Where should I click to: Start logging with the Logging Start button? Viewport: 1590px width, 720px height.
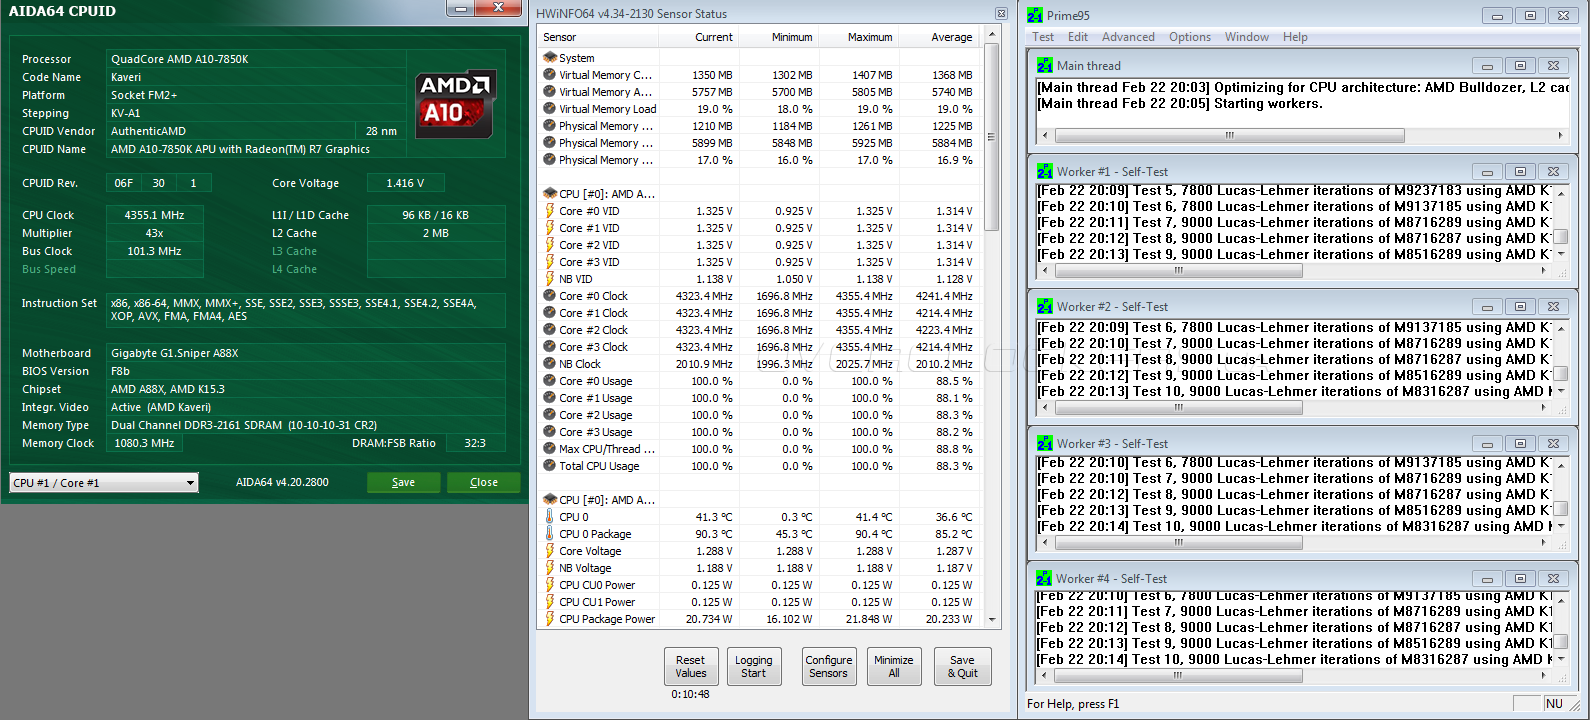tap(754, 666)
